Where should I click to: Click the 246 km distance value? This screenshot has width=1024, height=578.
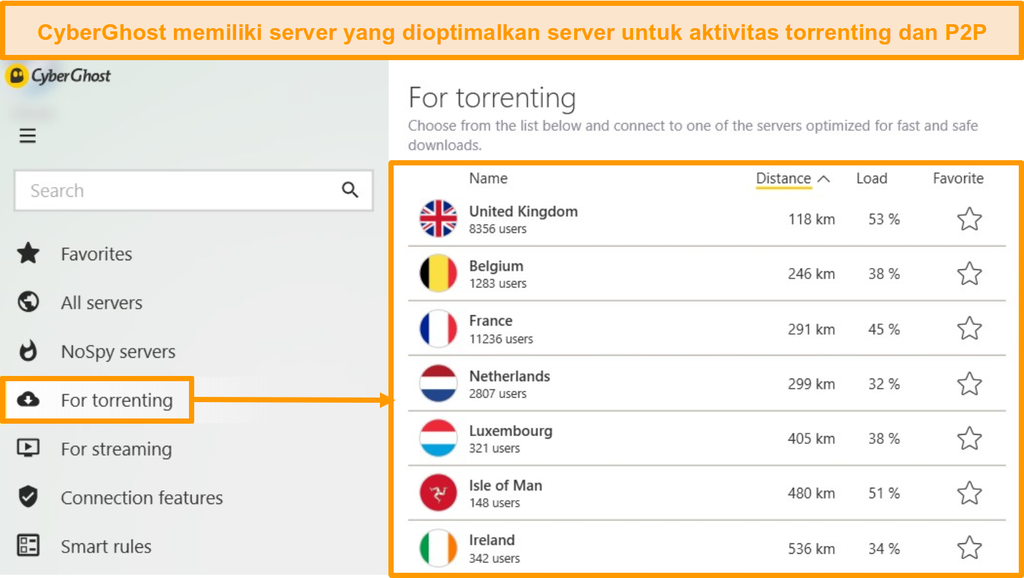click(x=811, y=274)
